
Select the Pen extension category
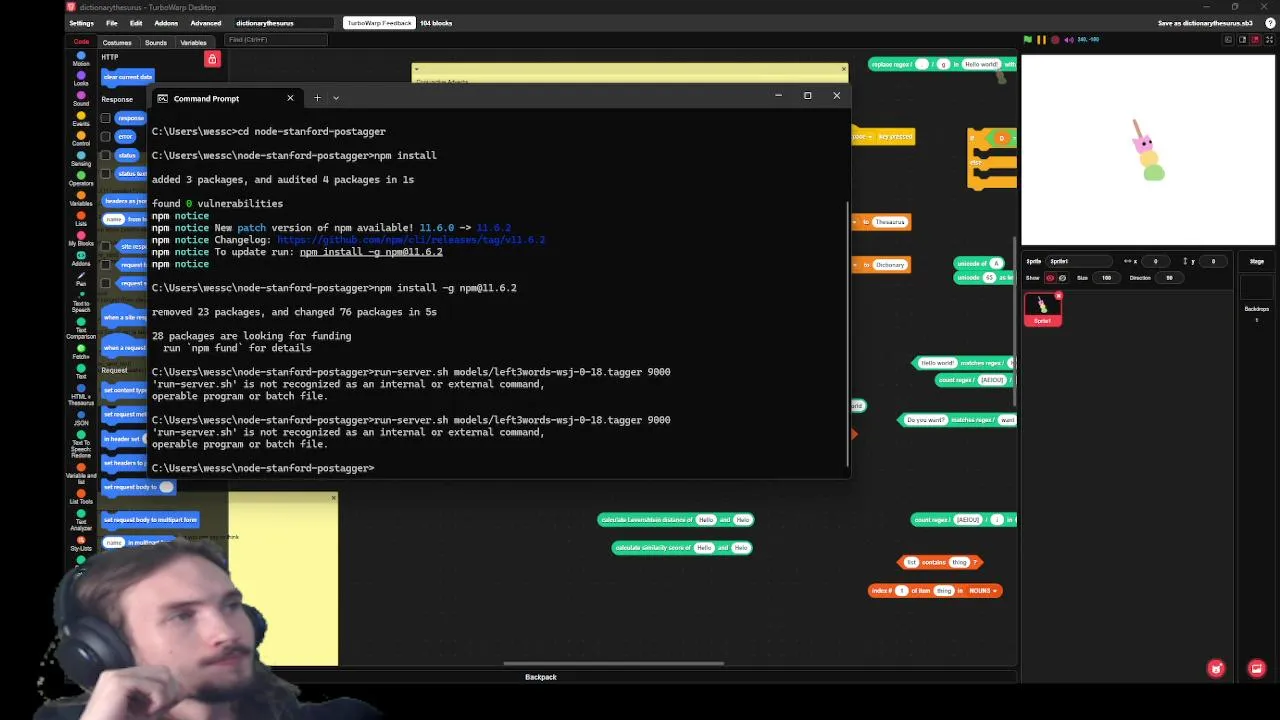(x=81, y=279)
